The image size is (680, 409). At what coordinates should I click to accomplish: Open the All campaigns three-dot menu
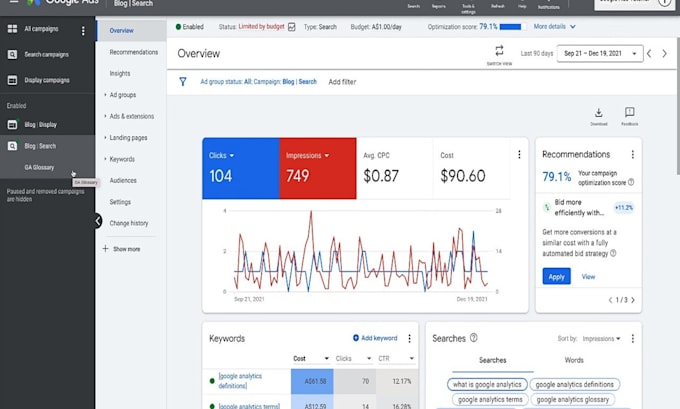click(x=83, y=31)
